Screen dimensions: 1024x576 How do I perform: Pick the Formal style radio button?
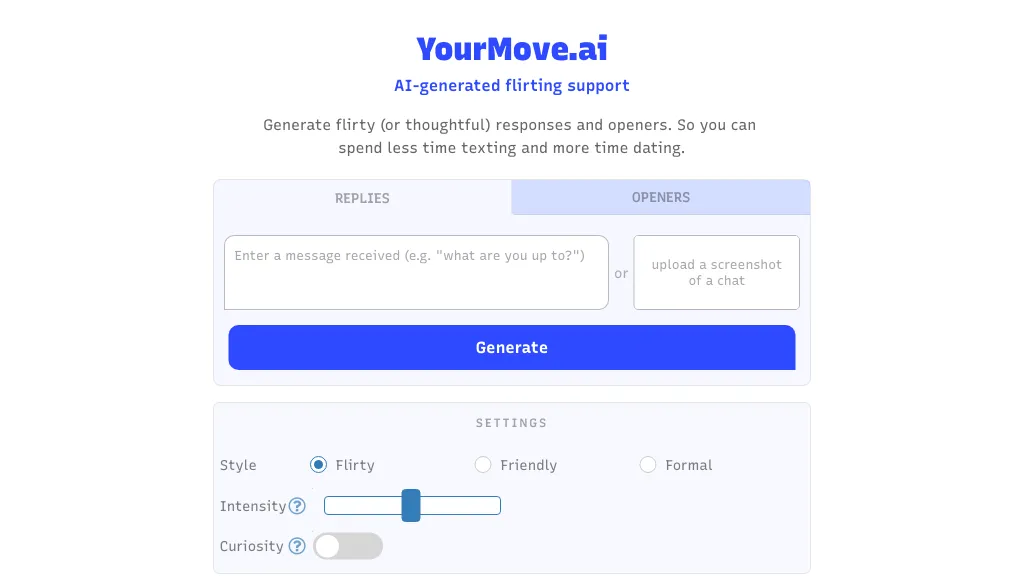coord(648,465)
